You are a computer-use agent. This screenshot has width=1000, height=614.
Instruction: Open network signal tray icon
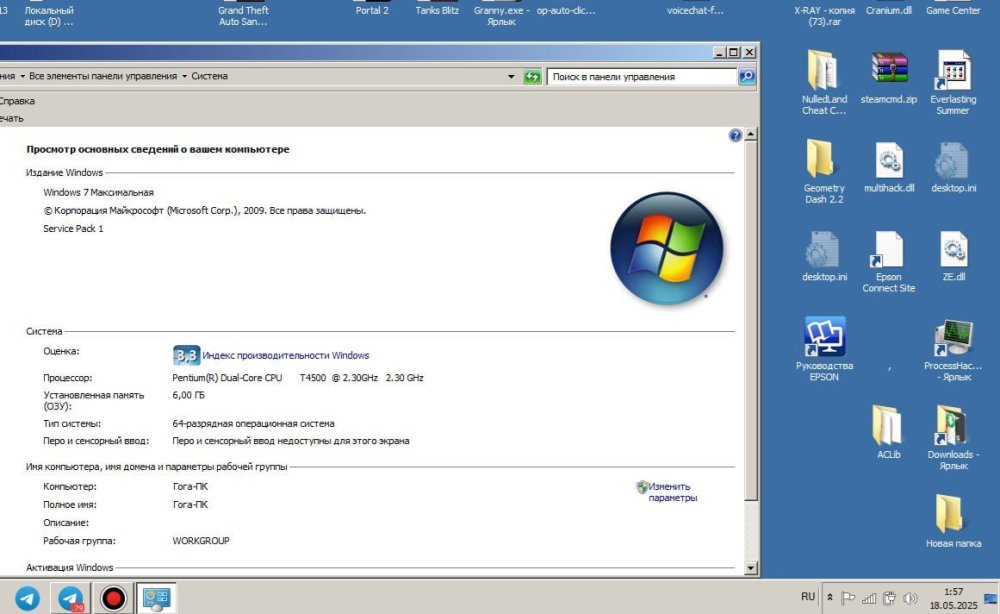click(869, 598)
